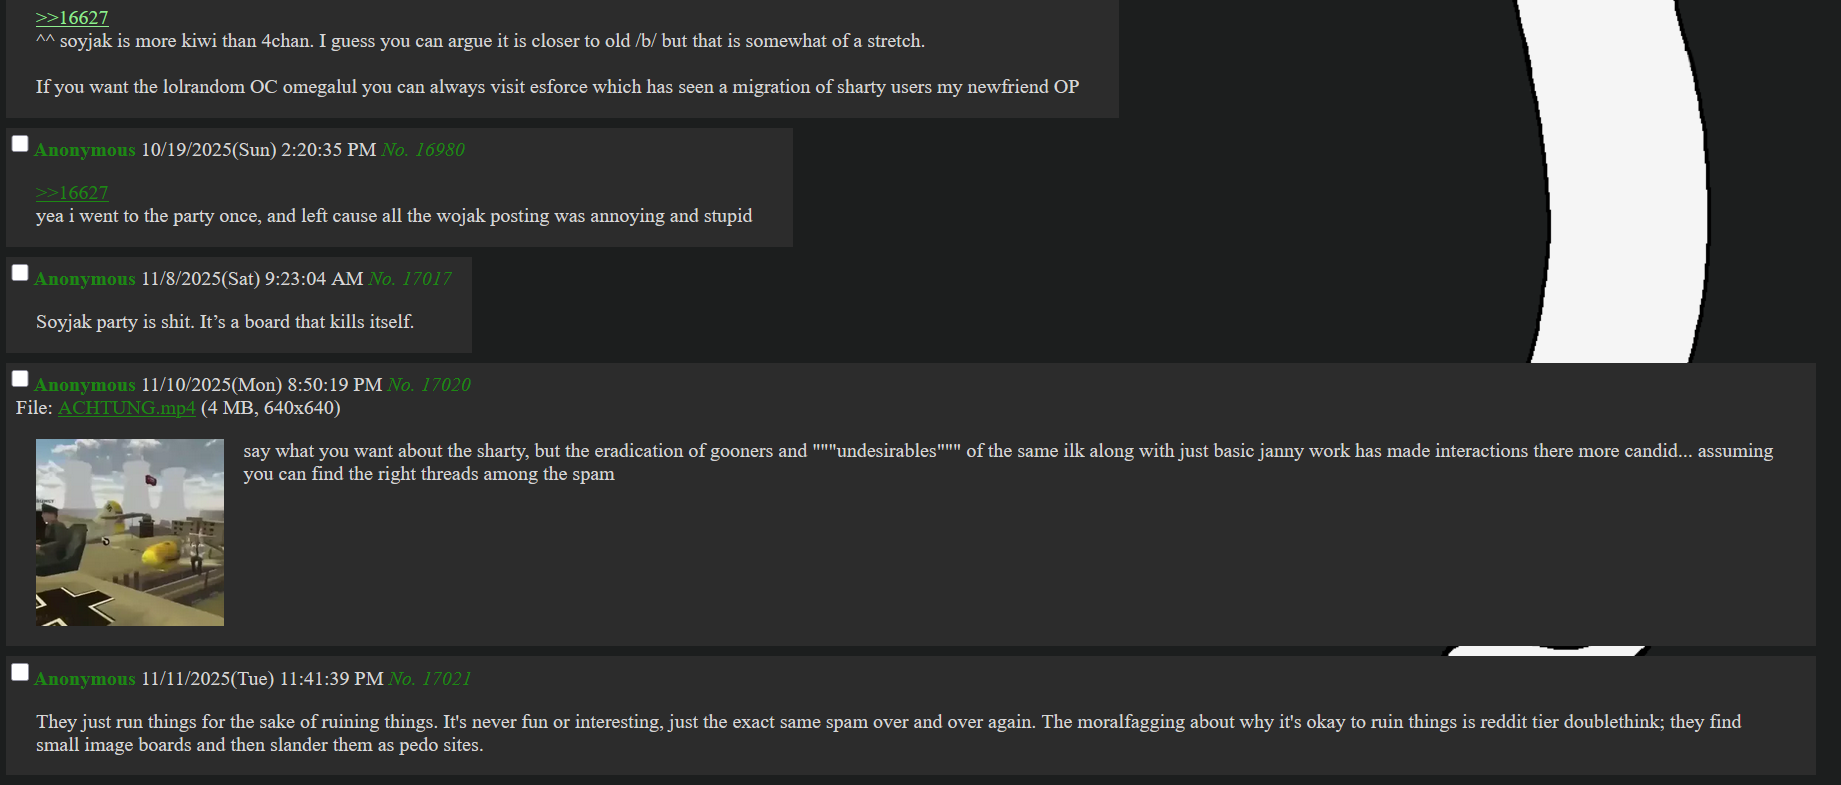The image size is (1841, 785).
Task: Click post number 16980 to quote it
Action: (440, 150)
